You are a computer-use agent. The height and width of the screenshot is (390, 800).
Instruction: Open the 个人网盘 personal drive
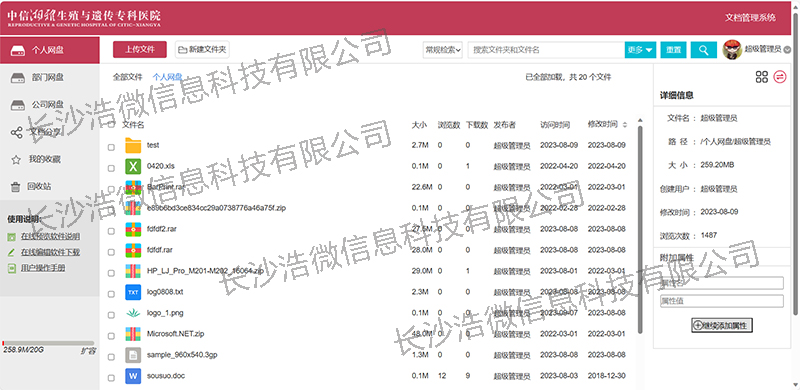click(49, 51)
